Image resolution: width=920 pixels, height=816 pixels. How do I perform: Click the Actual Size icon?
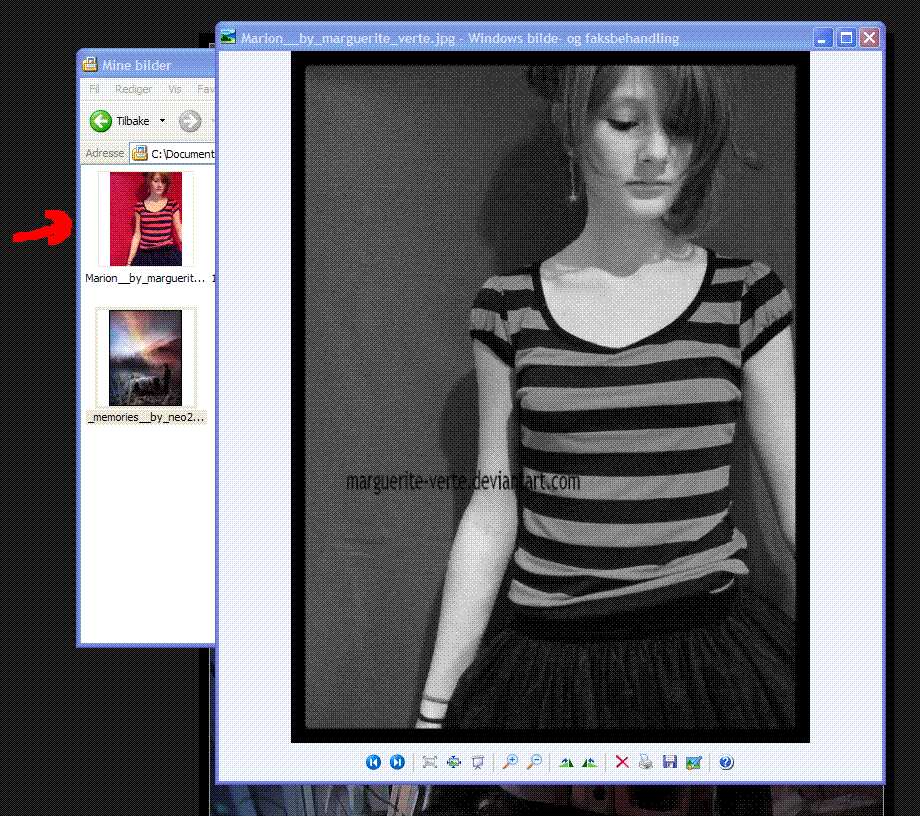(454, 762)
